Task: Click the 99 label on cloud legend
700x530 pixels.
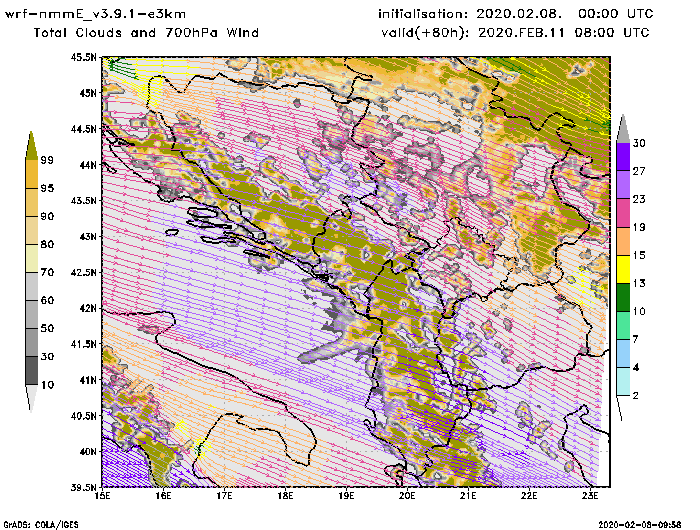Action: pos(47,160)
